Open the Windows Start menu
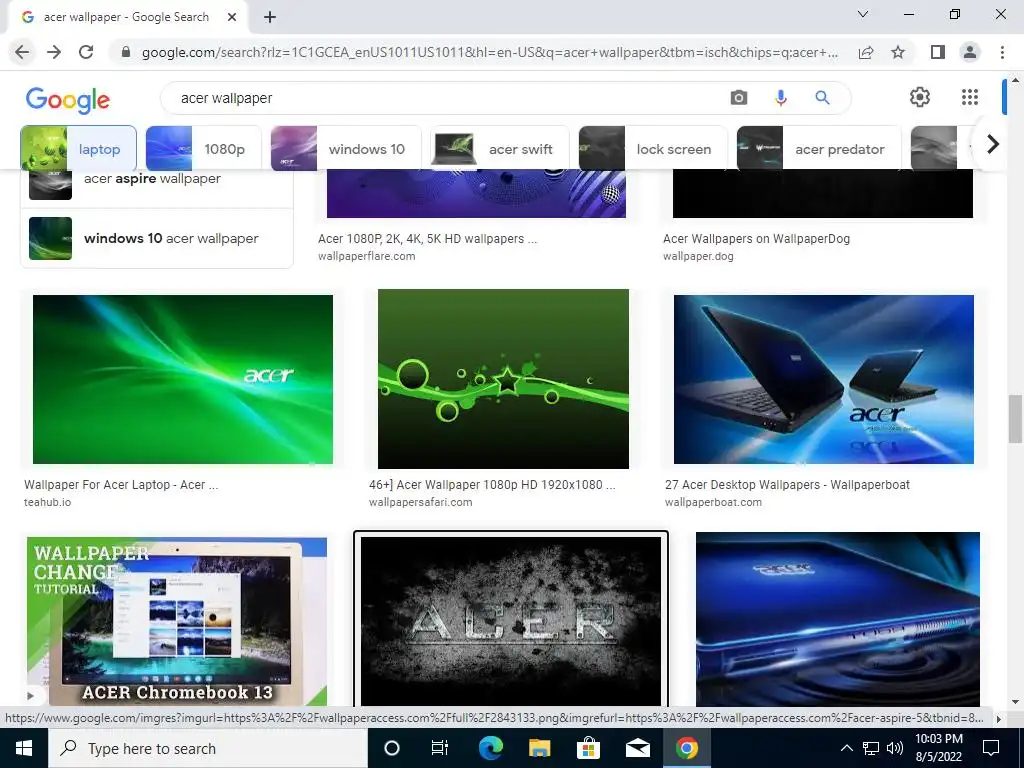1024x768 pixels. pyautogui.click(x=24, y=748)
